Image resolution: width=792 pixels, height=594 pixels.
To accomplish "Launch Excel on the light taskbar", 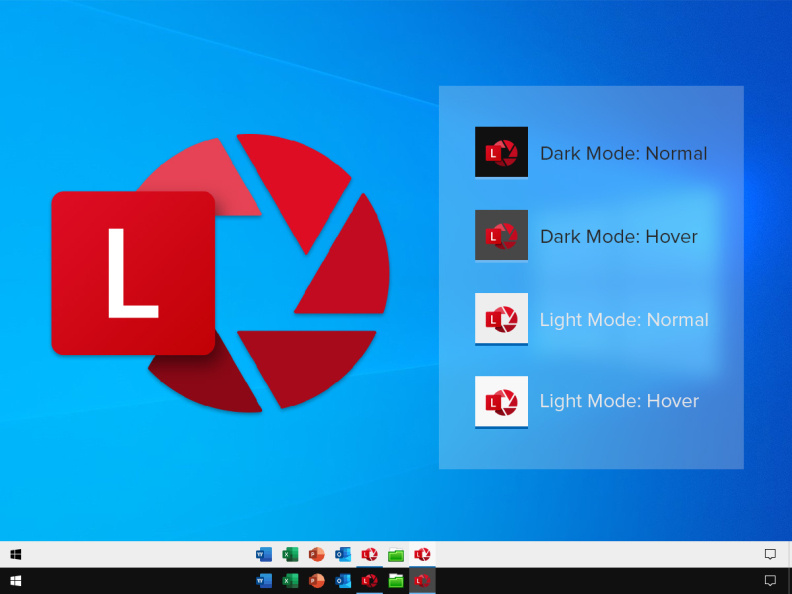I will (x=290, y=554).
